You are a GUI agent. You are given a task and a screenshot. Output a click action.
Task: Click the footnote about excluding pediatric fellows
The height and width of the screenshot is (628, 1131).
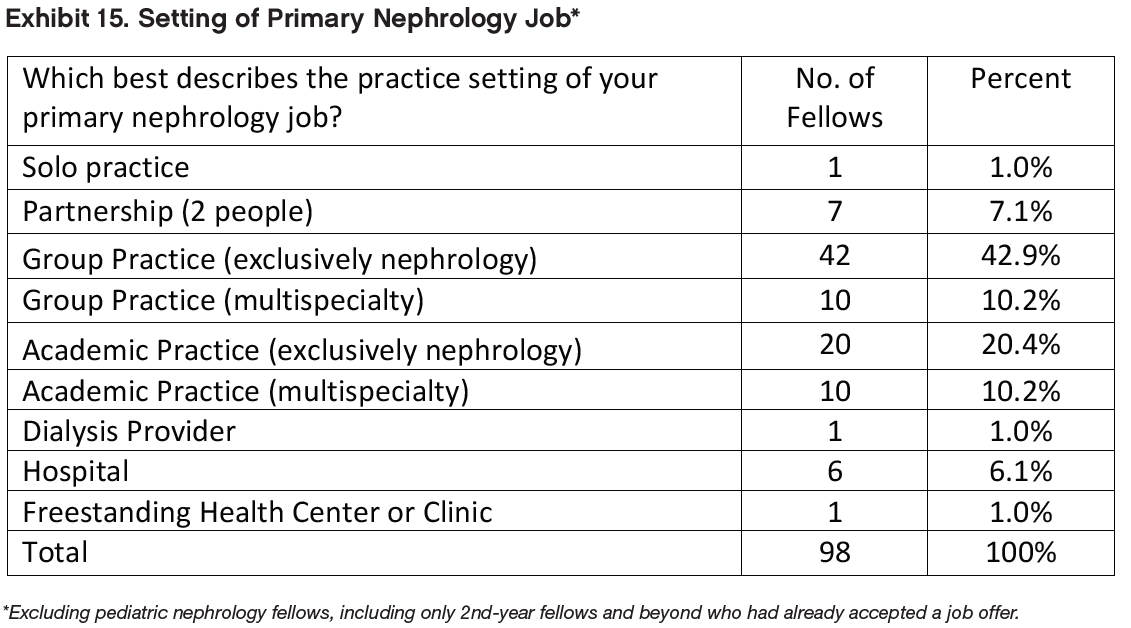tap(511, 612)
